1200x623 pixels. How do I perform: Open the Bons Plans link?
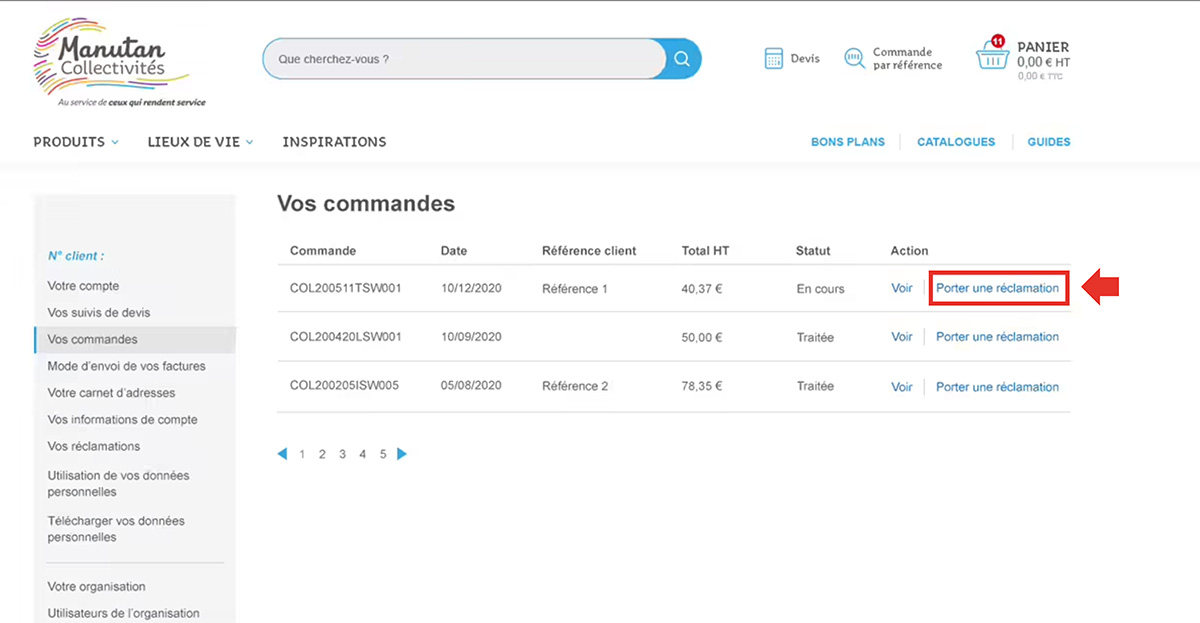[x=847, y=142]
